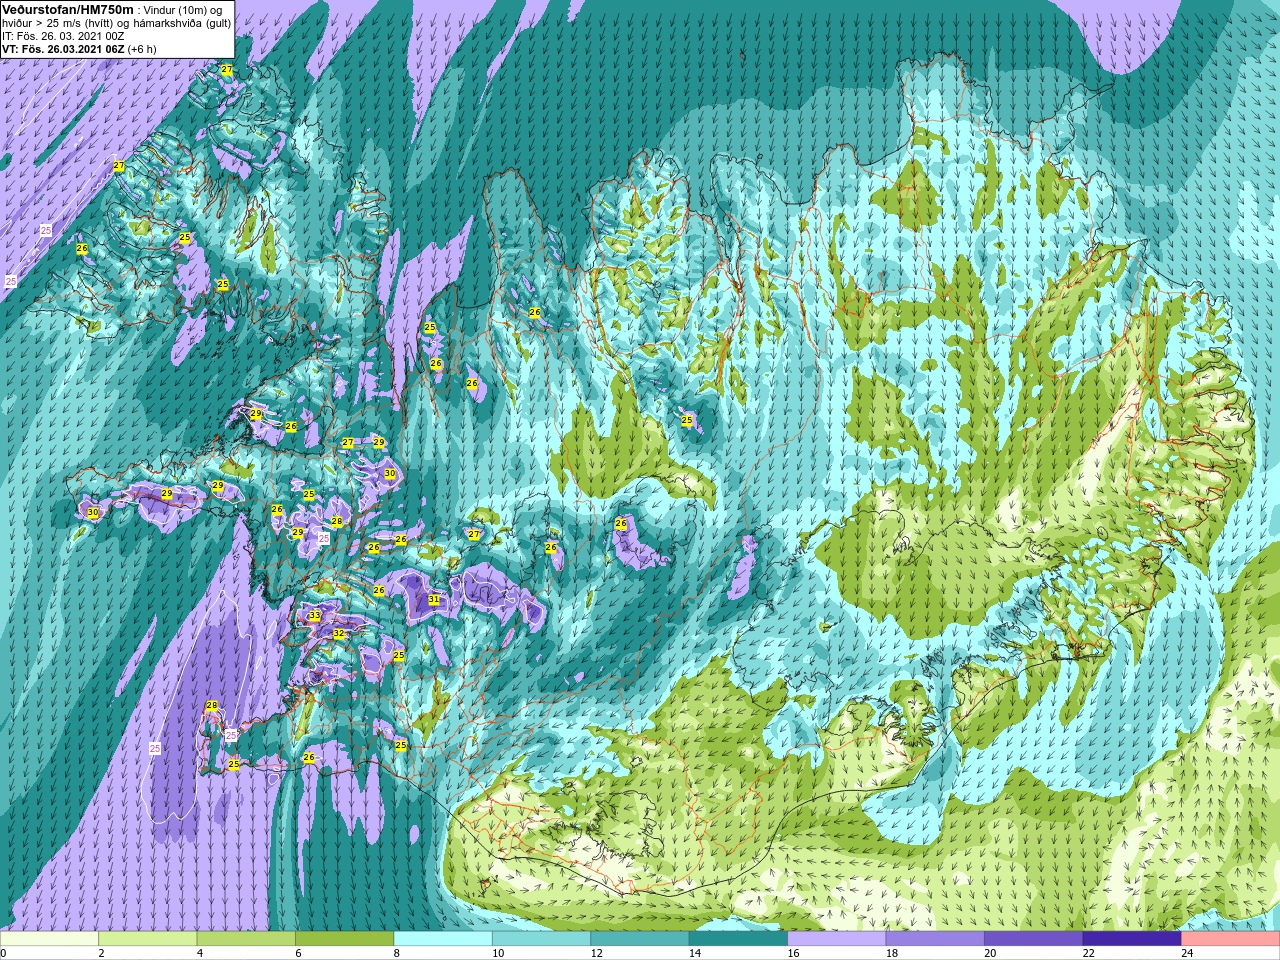1280x960 pixels.
Task: Click the 14–16 m/s dark teal legend swatch
Action: pos(738,939)
